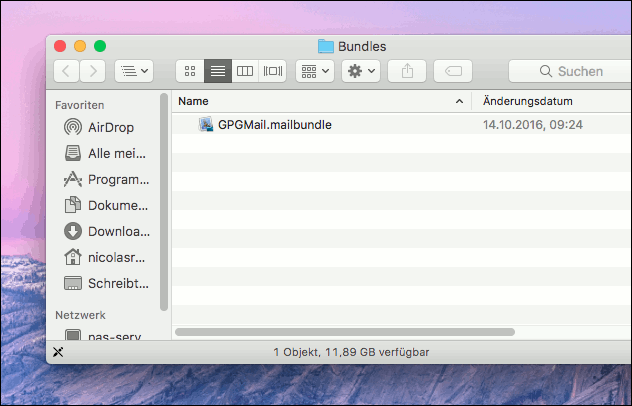Switch to column view

tap(244, 71)
